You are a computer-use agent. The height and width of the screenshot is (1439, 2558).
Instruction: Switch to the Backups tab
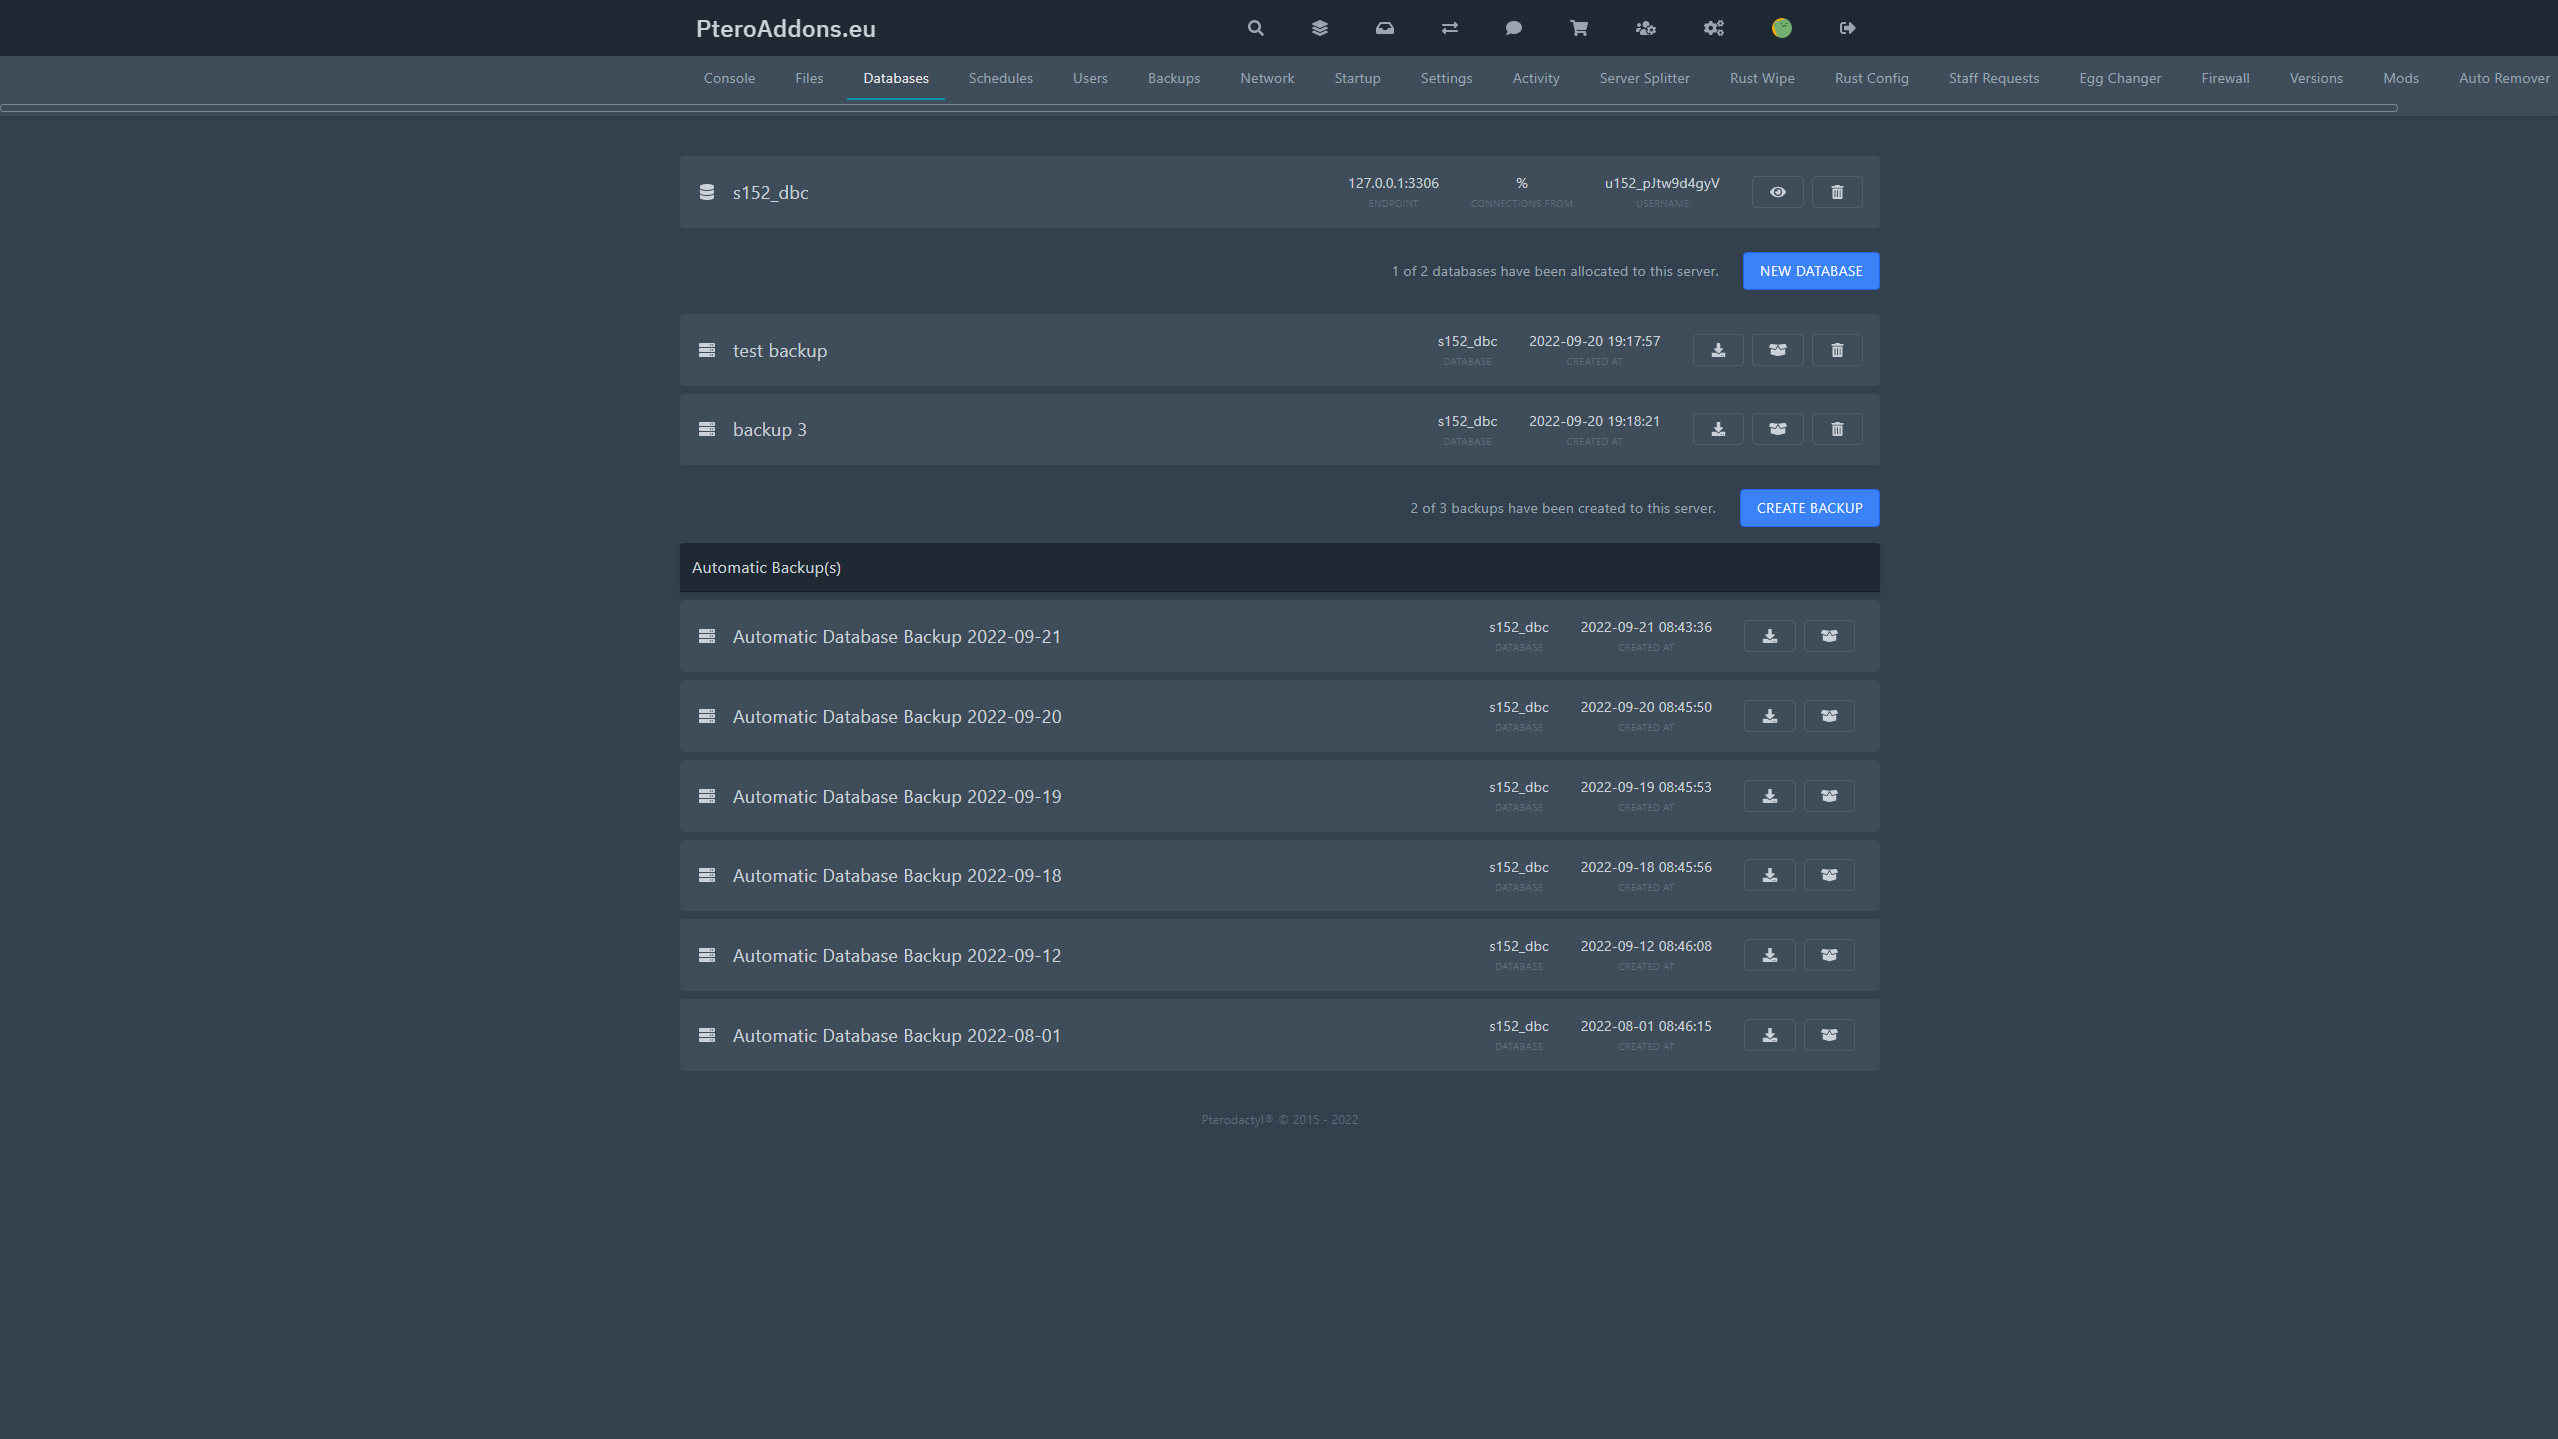point(1173,78)
